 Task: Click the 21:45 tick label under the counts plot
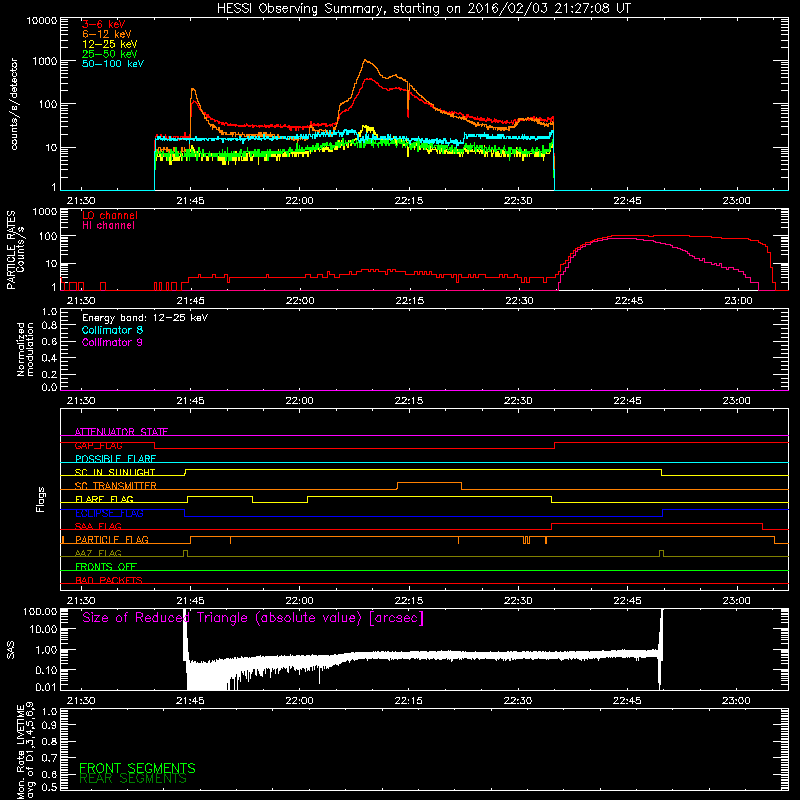pos(190,201)
